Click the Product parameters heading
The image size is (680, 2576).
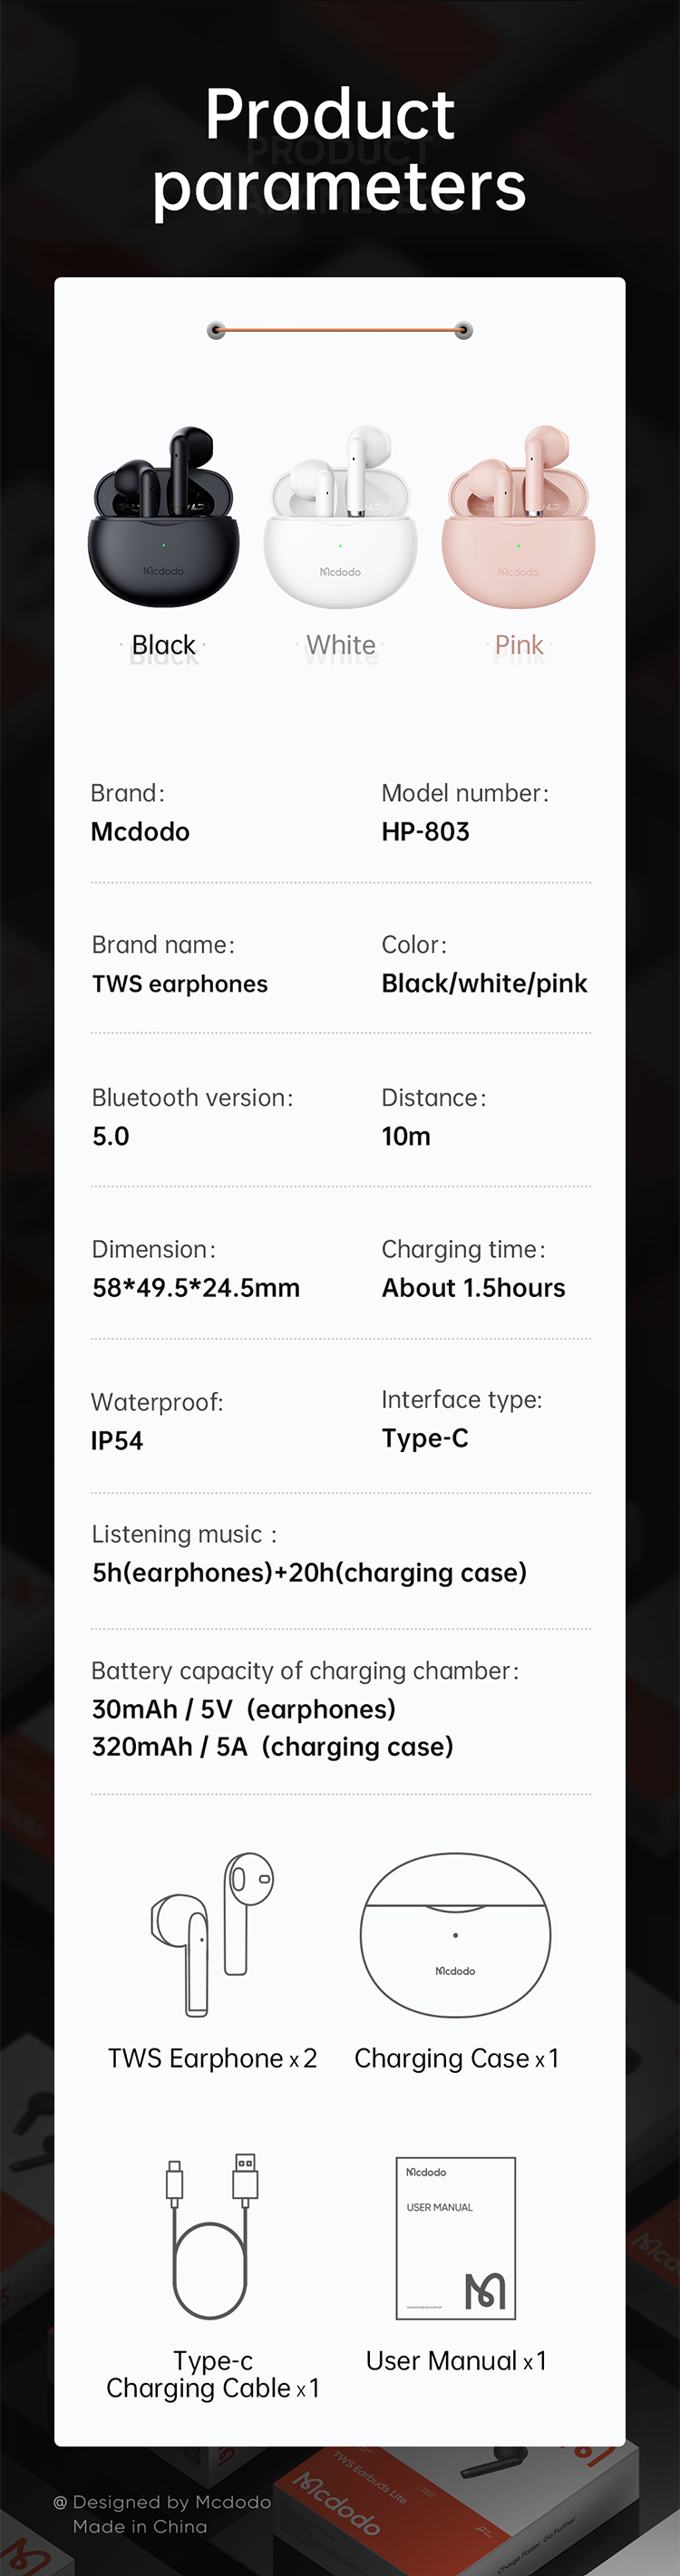pos(338,150)
